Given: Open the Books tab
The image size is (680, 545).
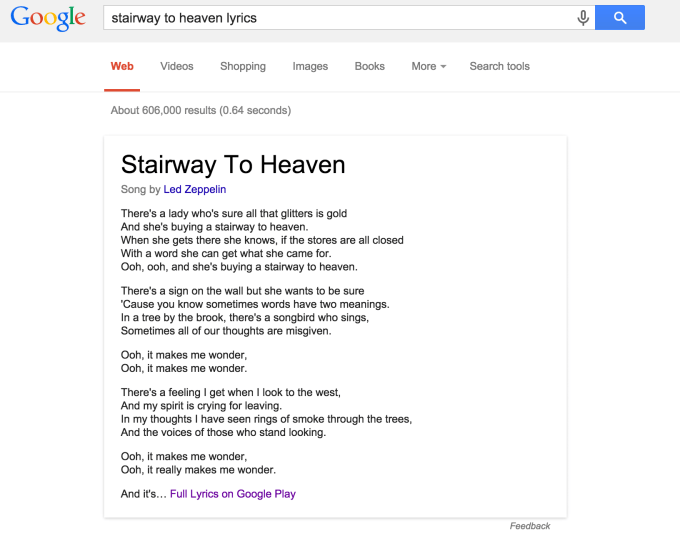Looking at the screenshot, I should coord(370,66).
